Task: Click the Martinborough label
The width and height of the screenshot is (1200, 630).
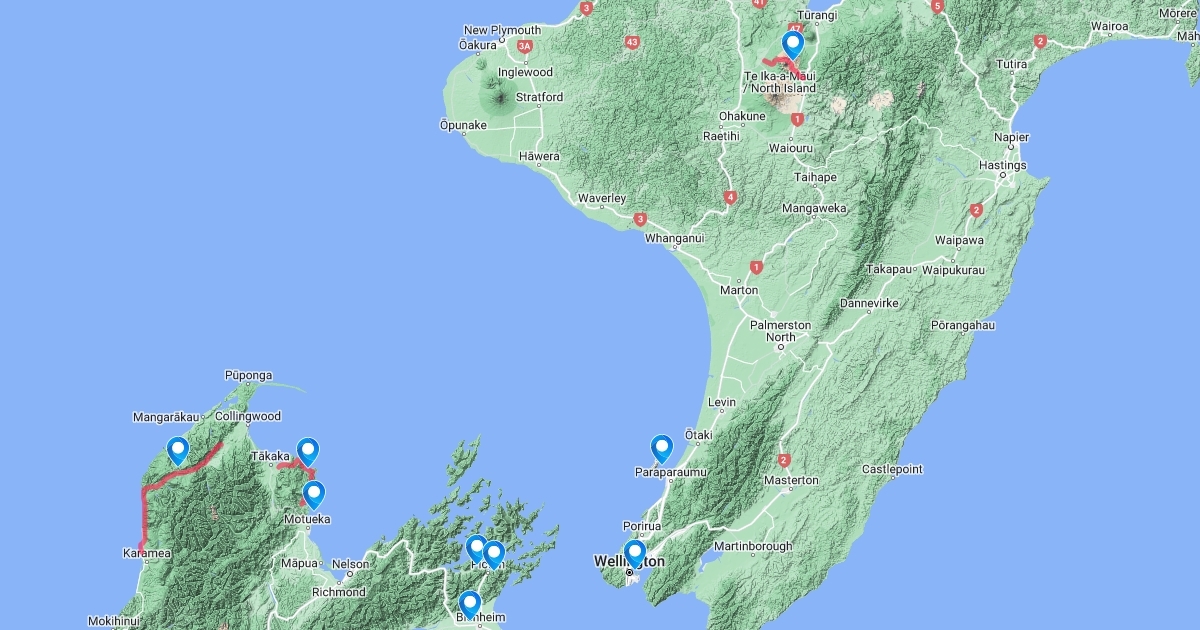Action: 752,547
